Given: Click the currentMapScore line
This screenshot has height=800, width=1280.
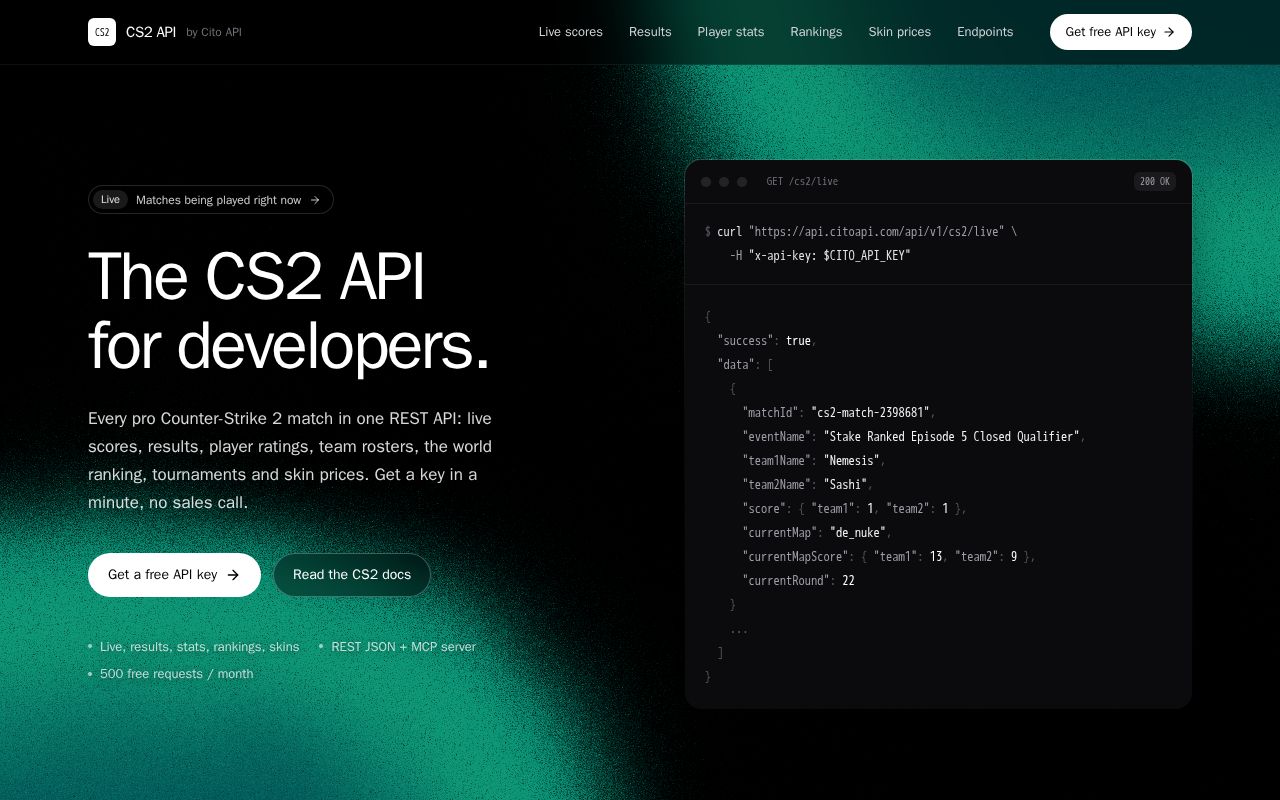Looking at the screenshot, I should [889, 556].
